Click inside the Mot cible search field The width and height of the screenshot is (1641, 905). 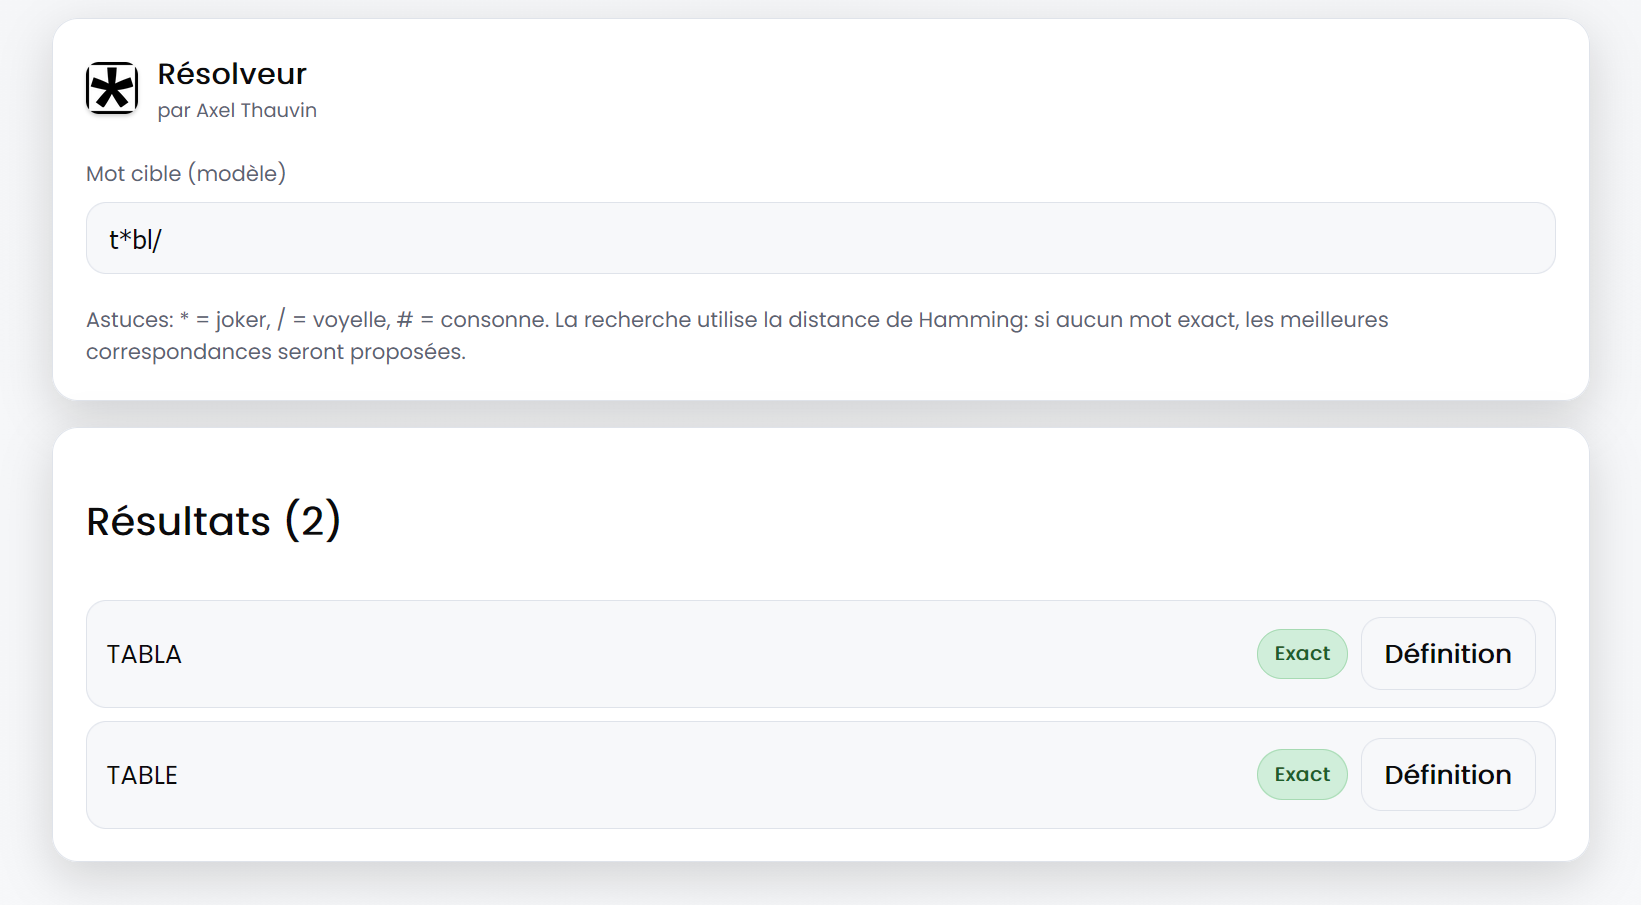click(820, 238)
